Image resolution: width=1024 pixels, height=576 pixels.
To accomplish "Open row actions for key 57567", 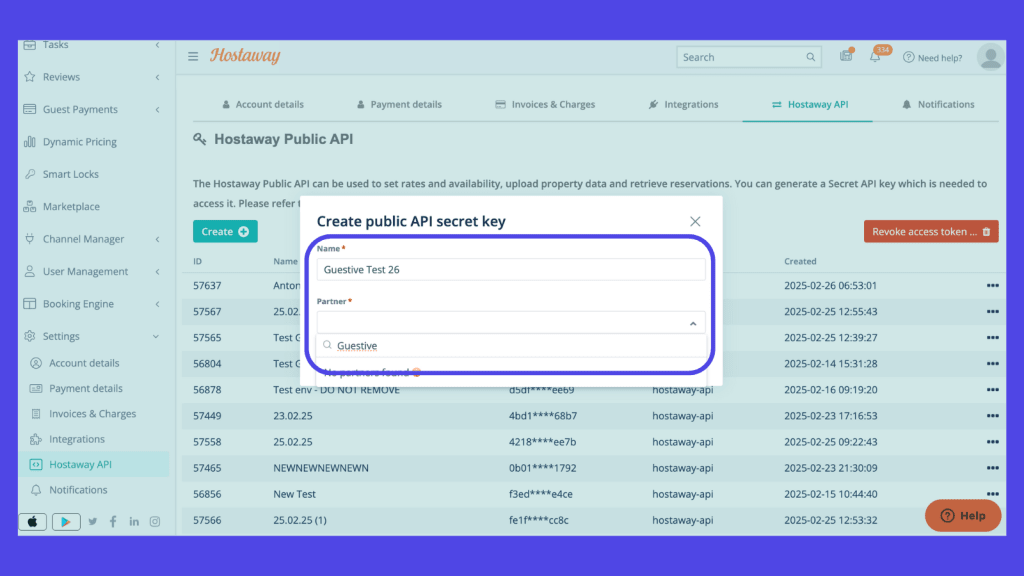I will coord(993,312).
